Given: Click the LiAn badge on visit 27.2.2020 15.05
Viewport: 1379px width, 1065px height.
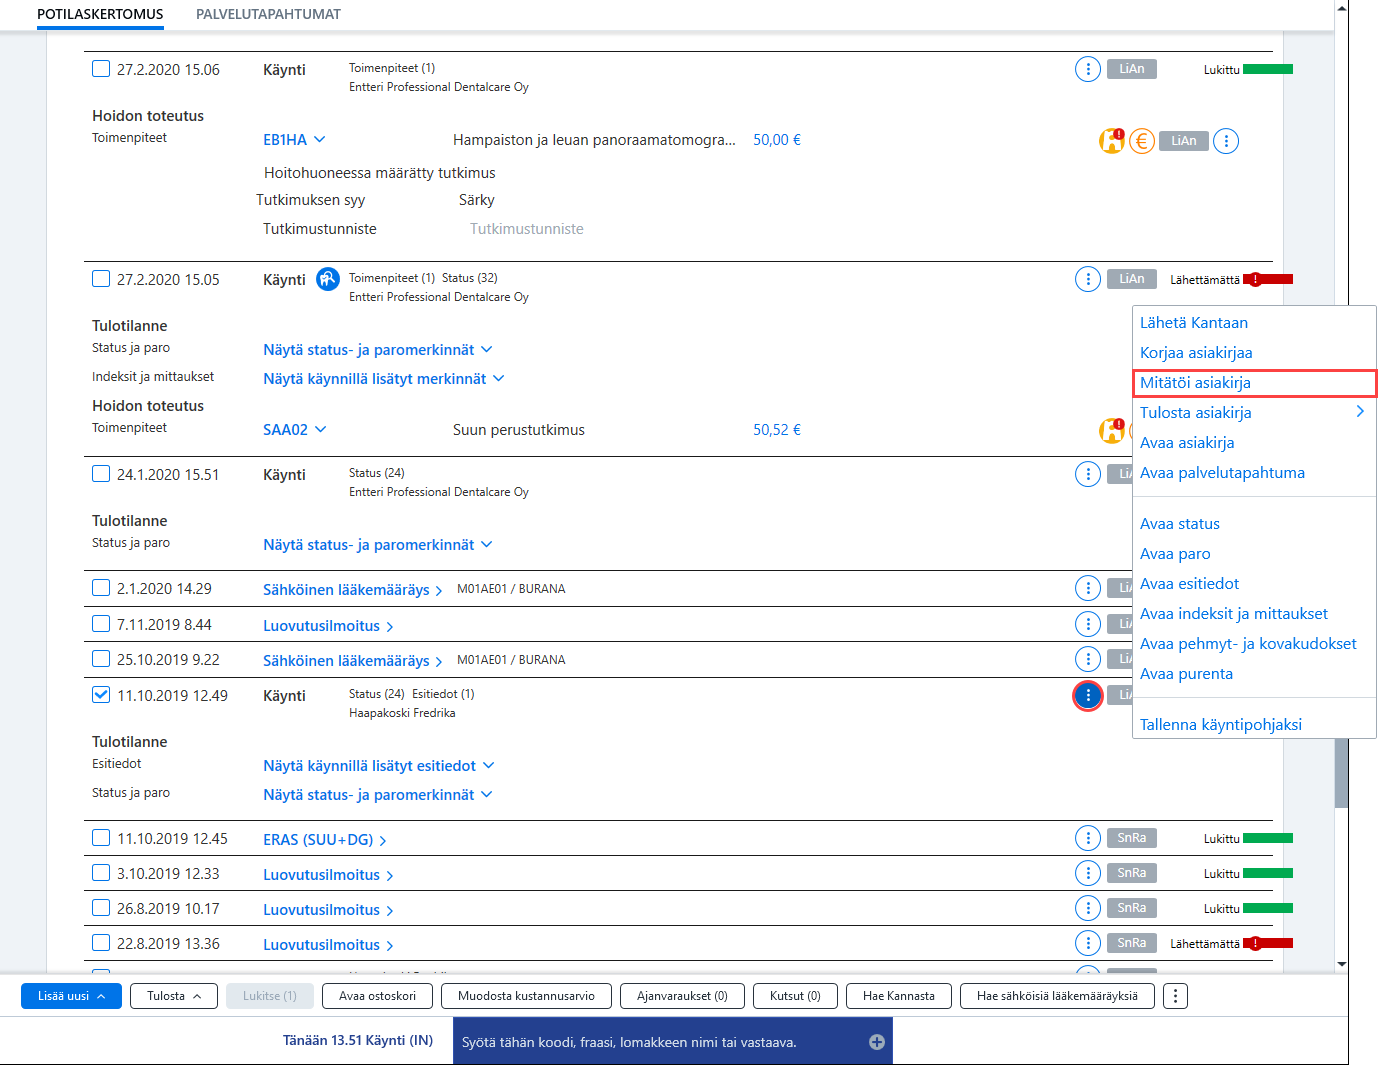Looking at the screenshot, I should 1132,279.
